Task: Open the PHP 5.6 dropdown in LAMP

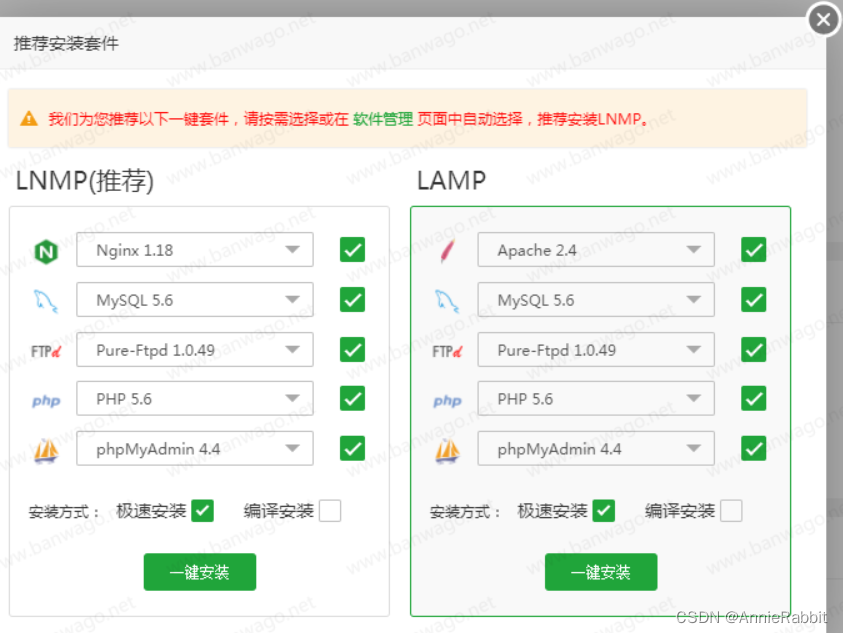Action: click(595, 398)
